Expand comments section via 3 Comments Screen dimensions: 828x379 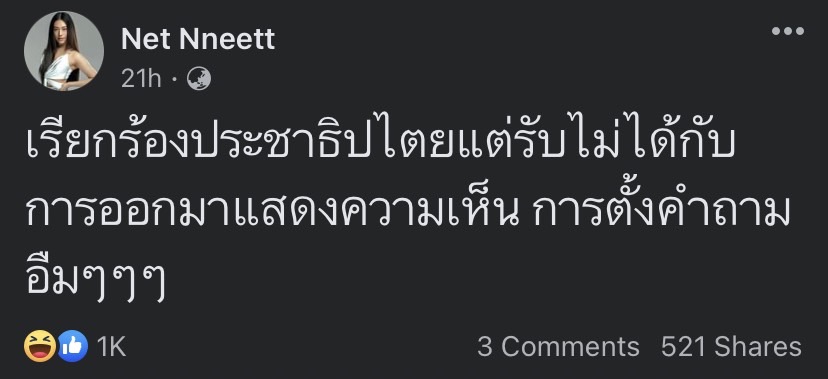pyautogui.click(x=558, y=347)
